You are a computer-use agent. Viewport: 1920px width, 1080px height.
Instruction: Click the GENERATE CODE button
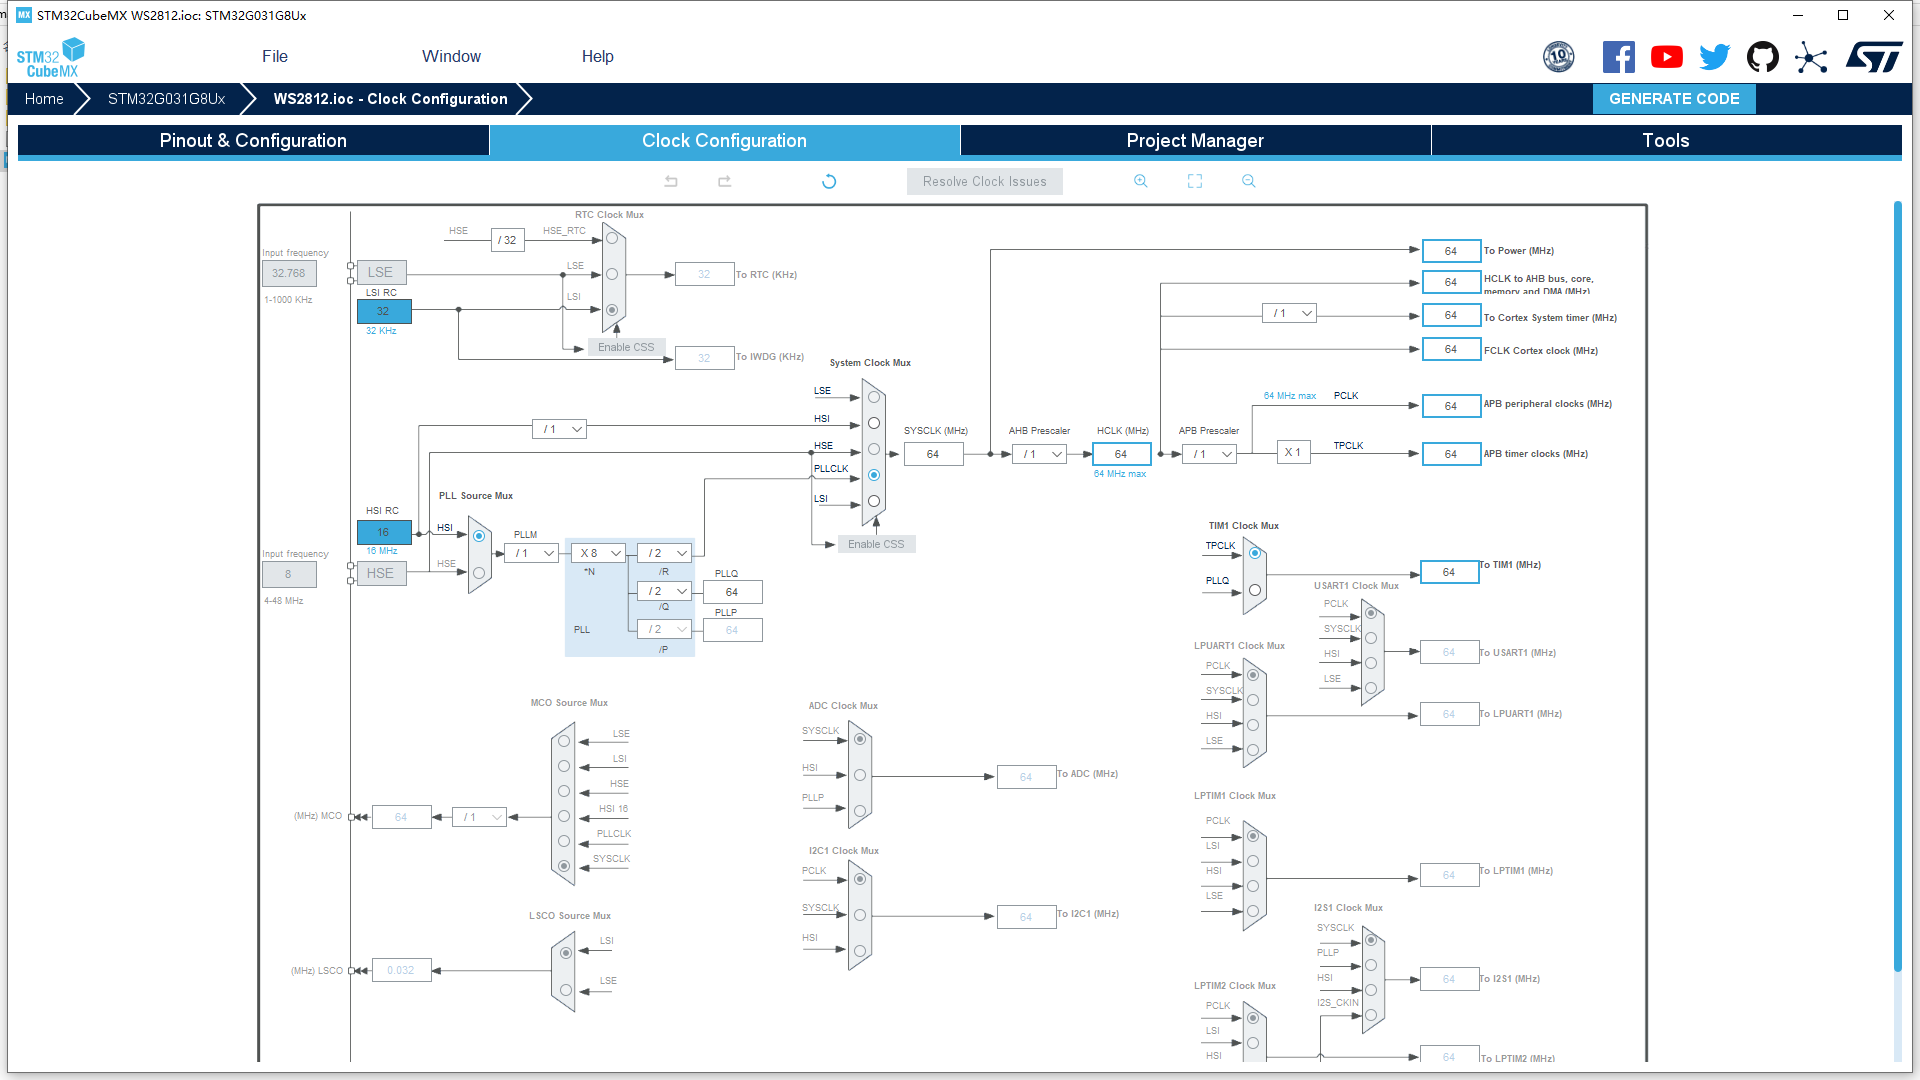(1674, 99)
